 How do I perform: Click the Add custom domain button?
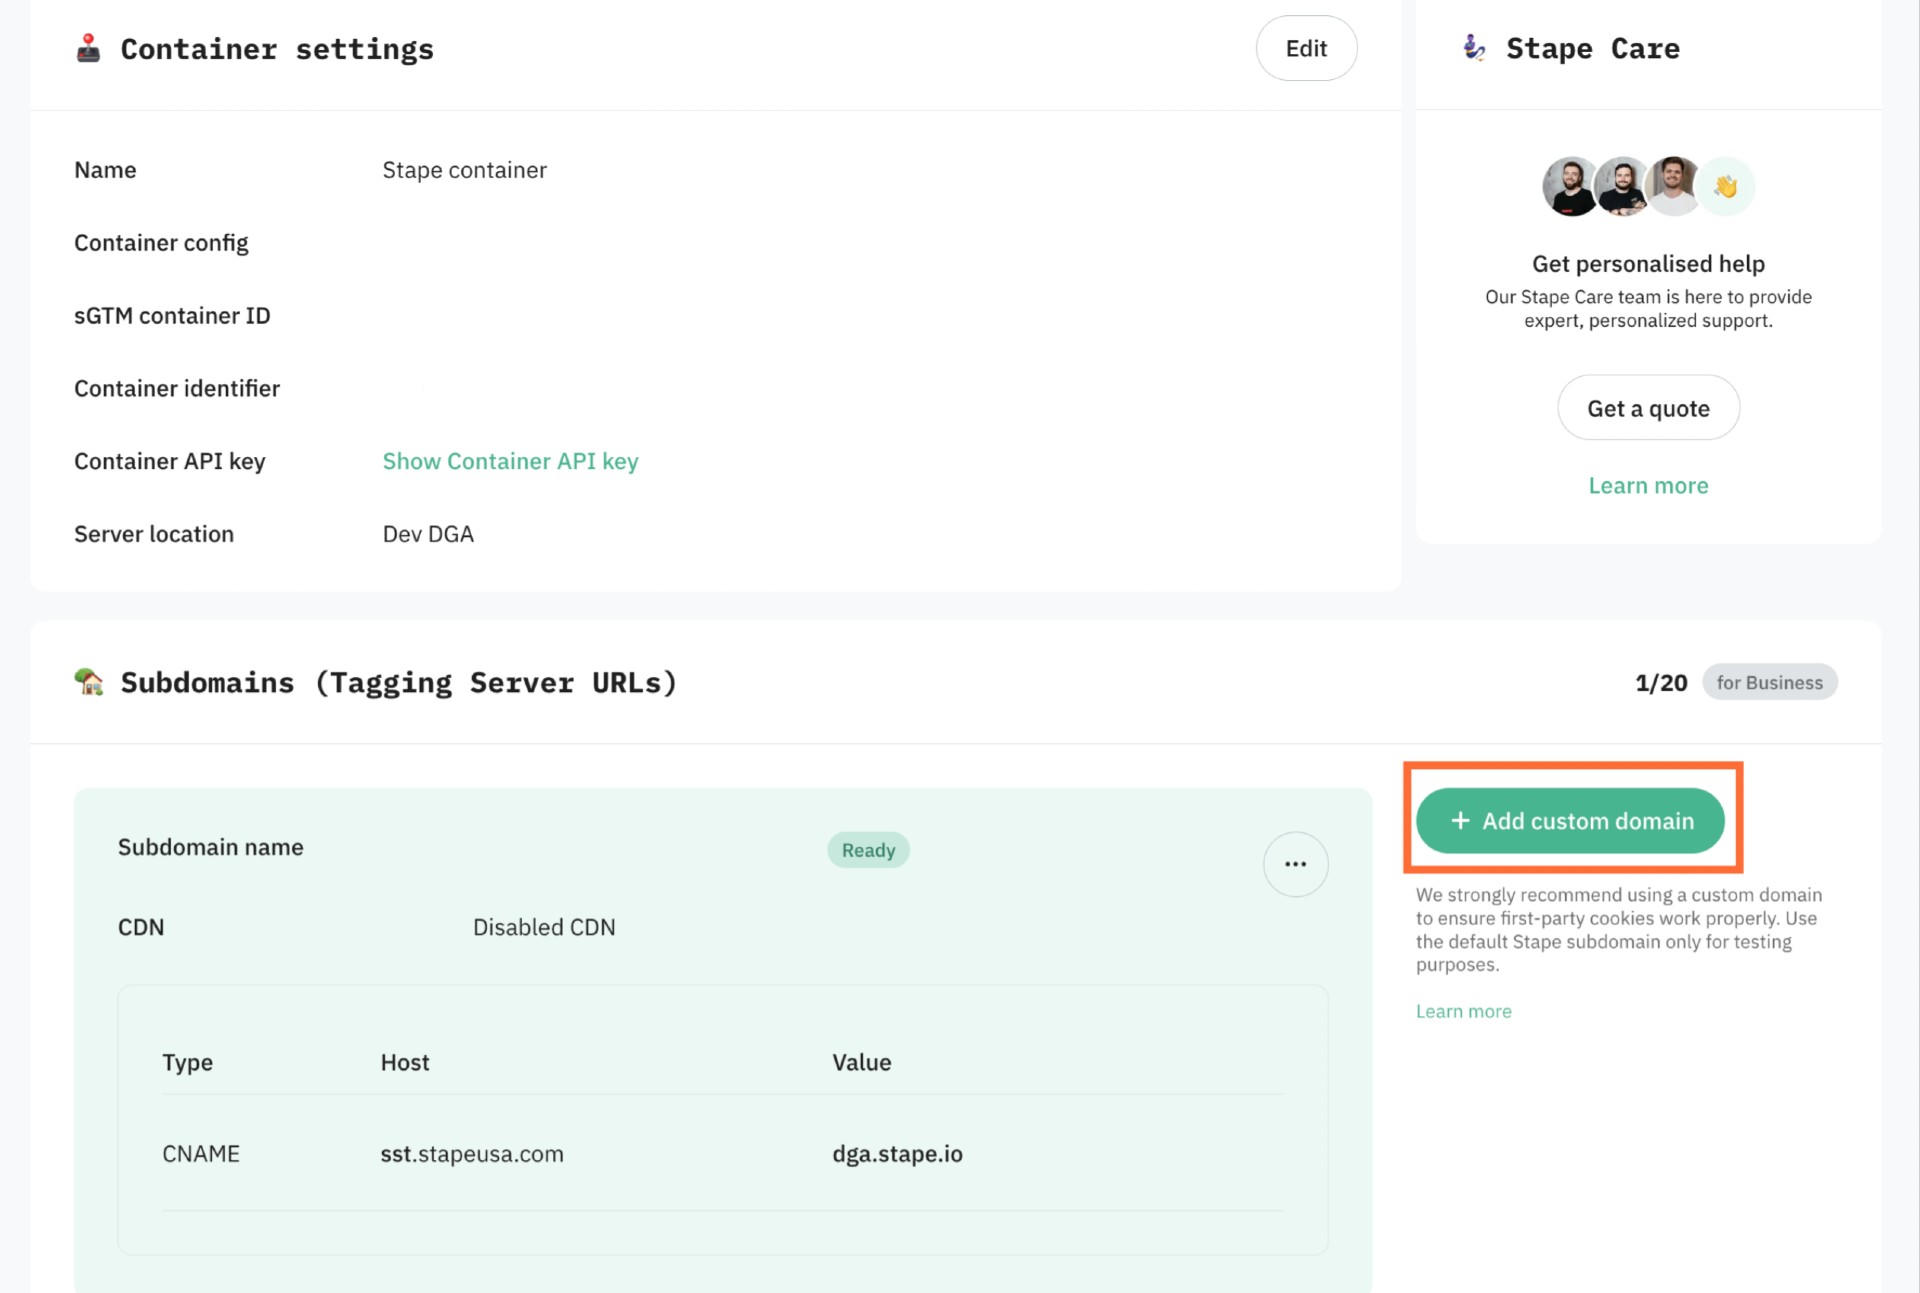tap(1570, 821)
